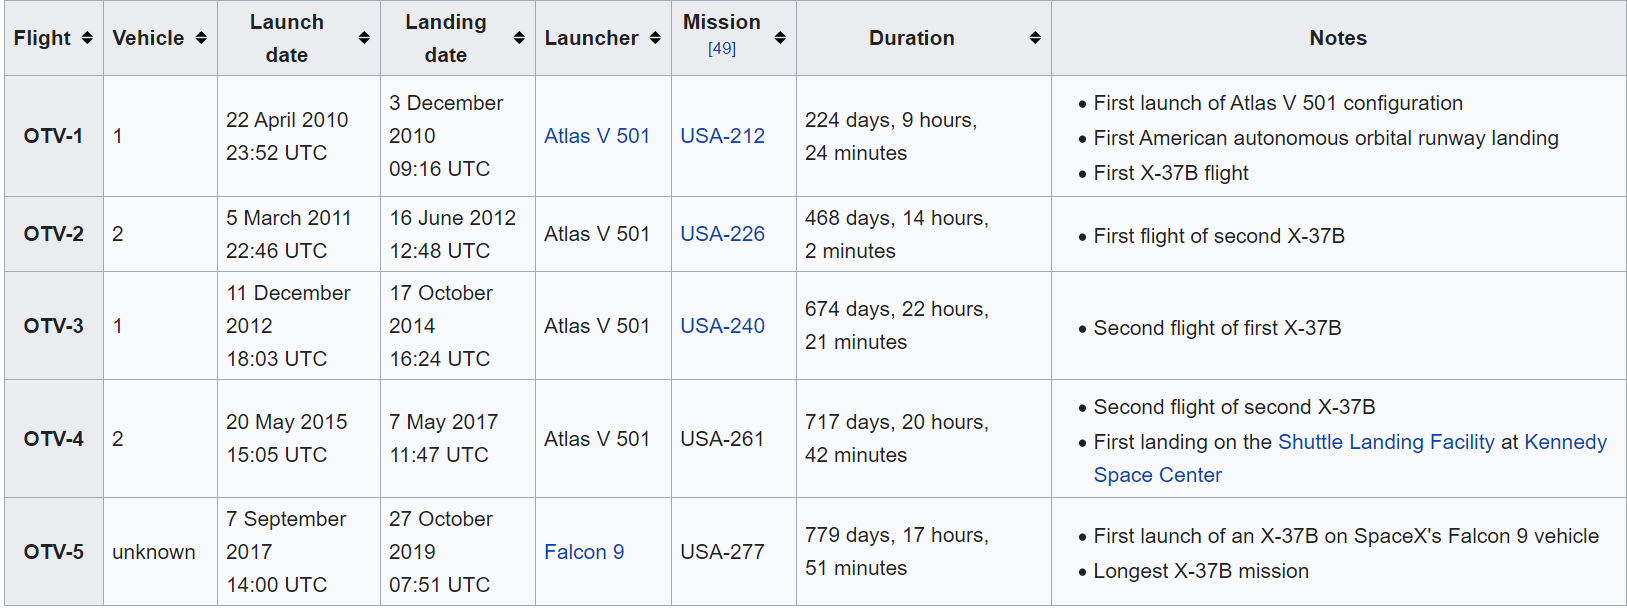The height and width of the screenshot is (611, 1627).
Task: Open the Shuttle Landing Facility link
Action: click(x=1386, y=442)
